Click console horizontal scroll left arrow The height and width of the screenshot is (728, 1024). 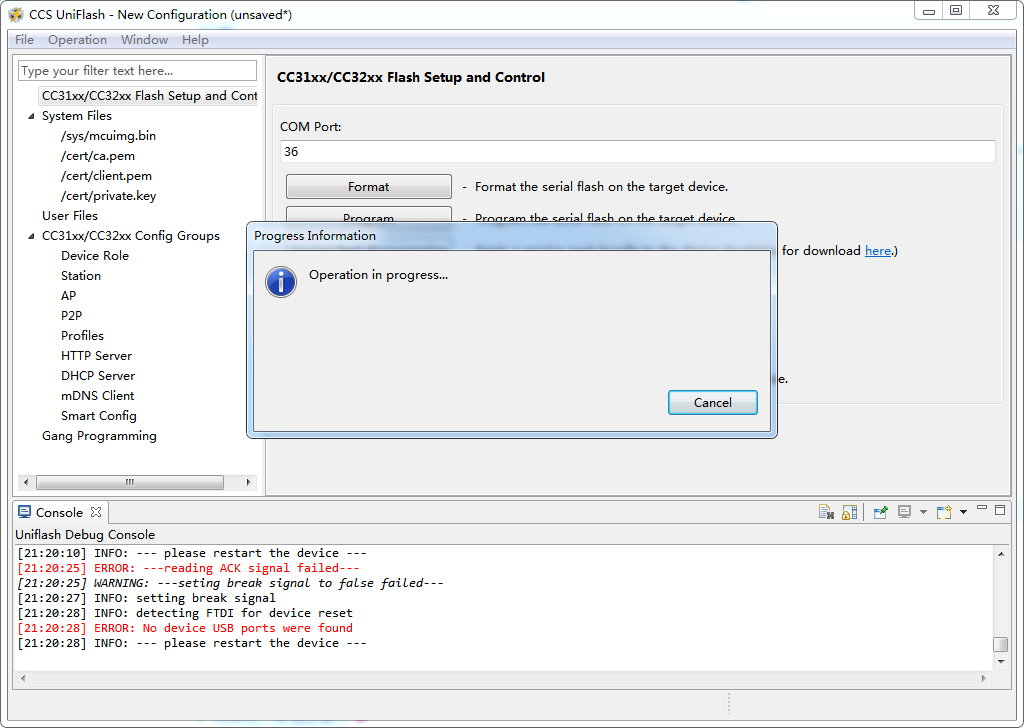(24, 679)
